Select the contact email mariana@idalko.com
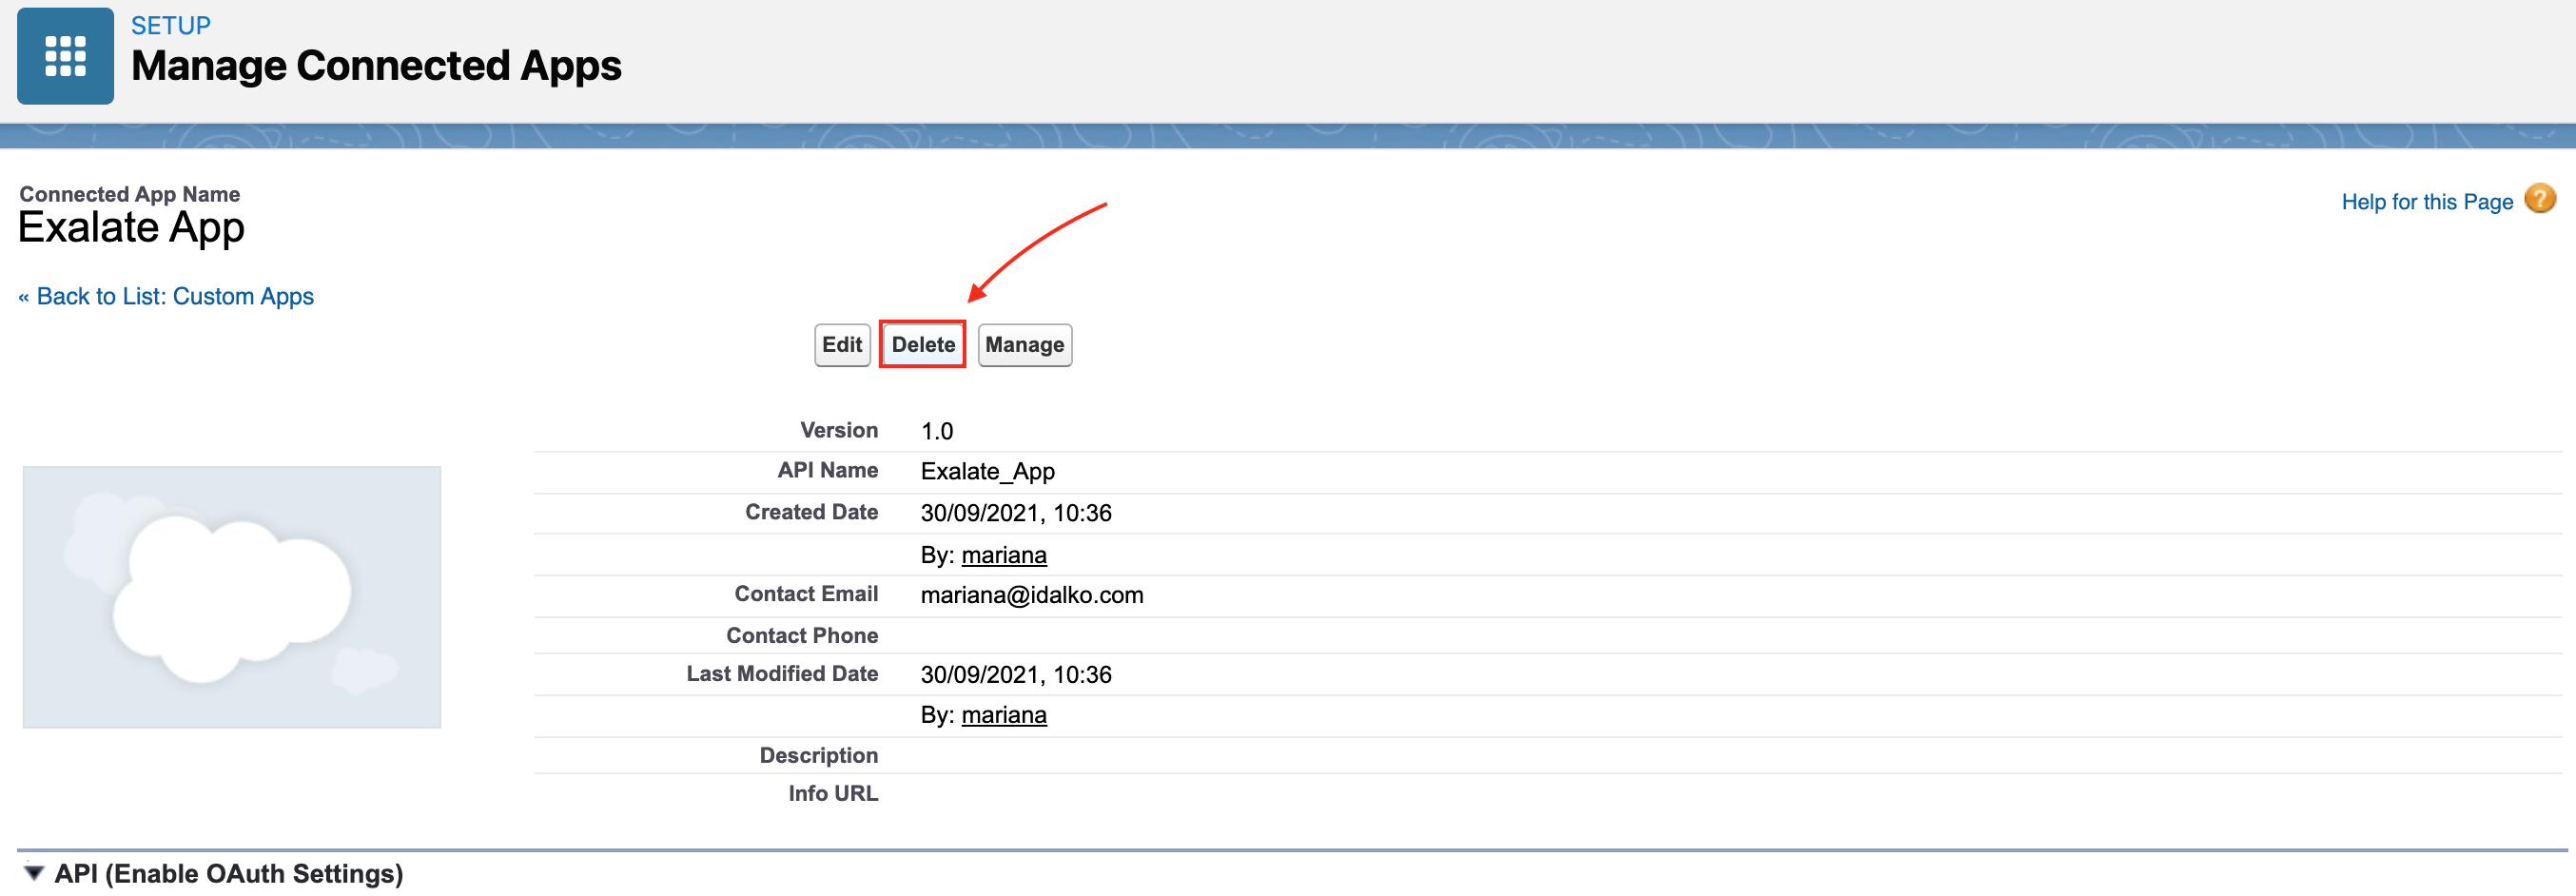This screenshot has height=896, width=2576. coord(1032,596)
